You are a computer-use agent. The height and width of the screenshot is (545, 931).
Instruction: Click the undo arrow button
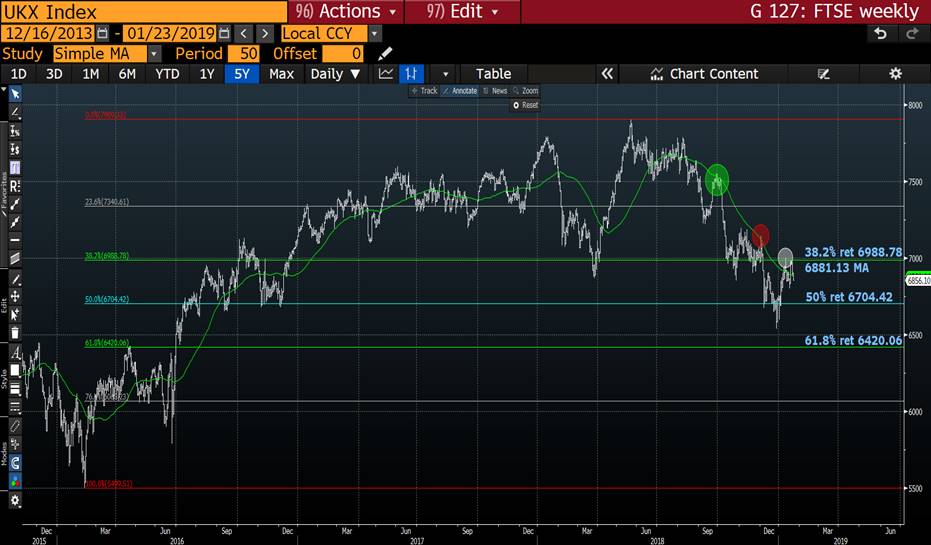pyautogui.click(x=881, y=34)
